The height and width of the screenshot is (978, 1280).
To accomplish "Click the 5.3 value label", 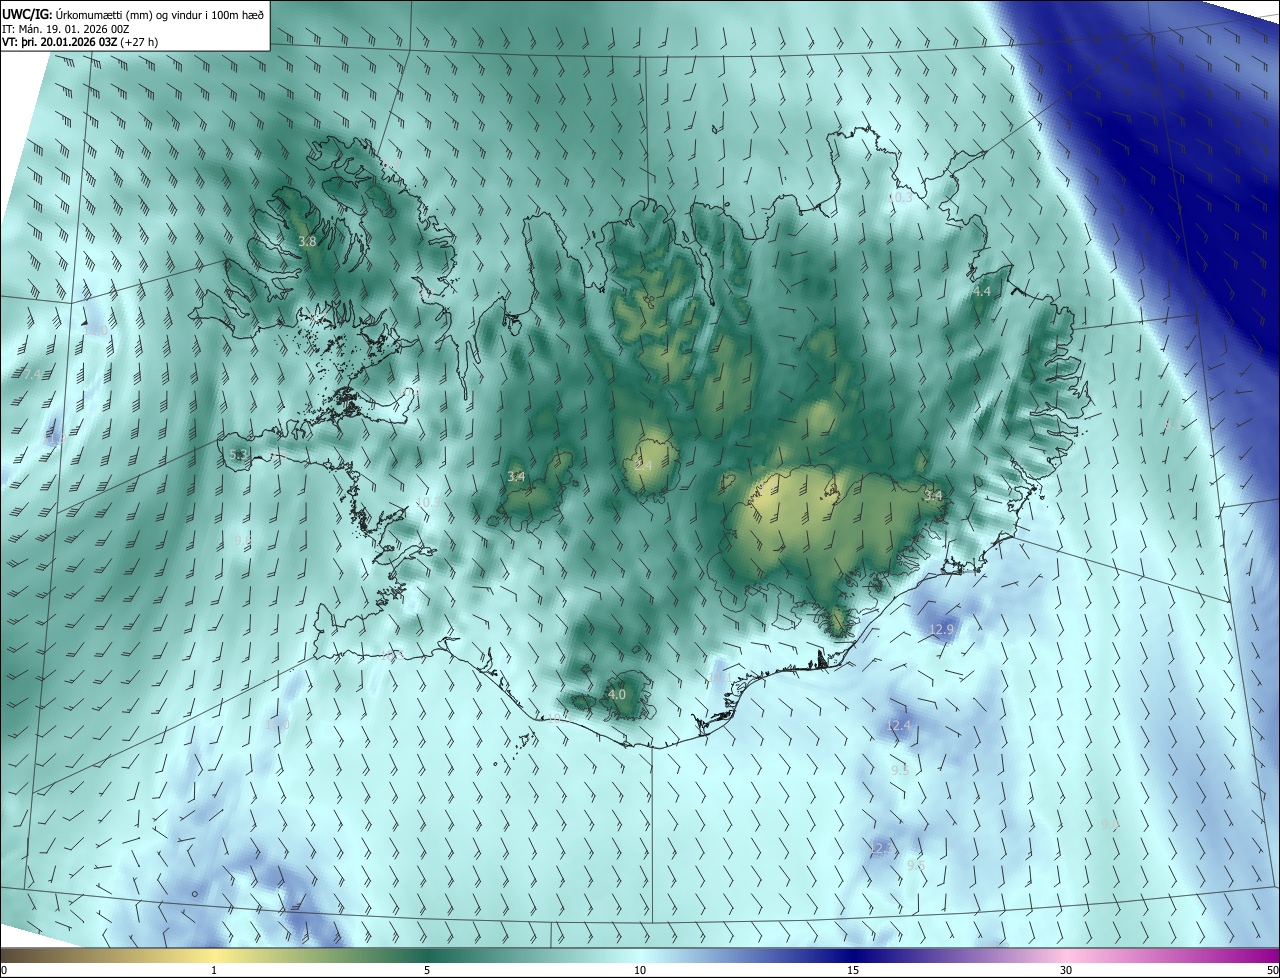I will [238, 454].
